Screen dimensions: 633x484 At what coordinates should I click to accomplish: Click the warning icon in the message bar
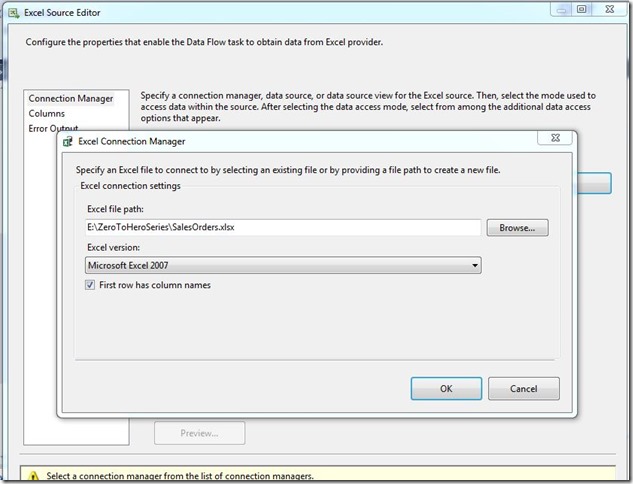(x=34, y=477)
